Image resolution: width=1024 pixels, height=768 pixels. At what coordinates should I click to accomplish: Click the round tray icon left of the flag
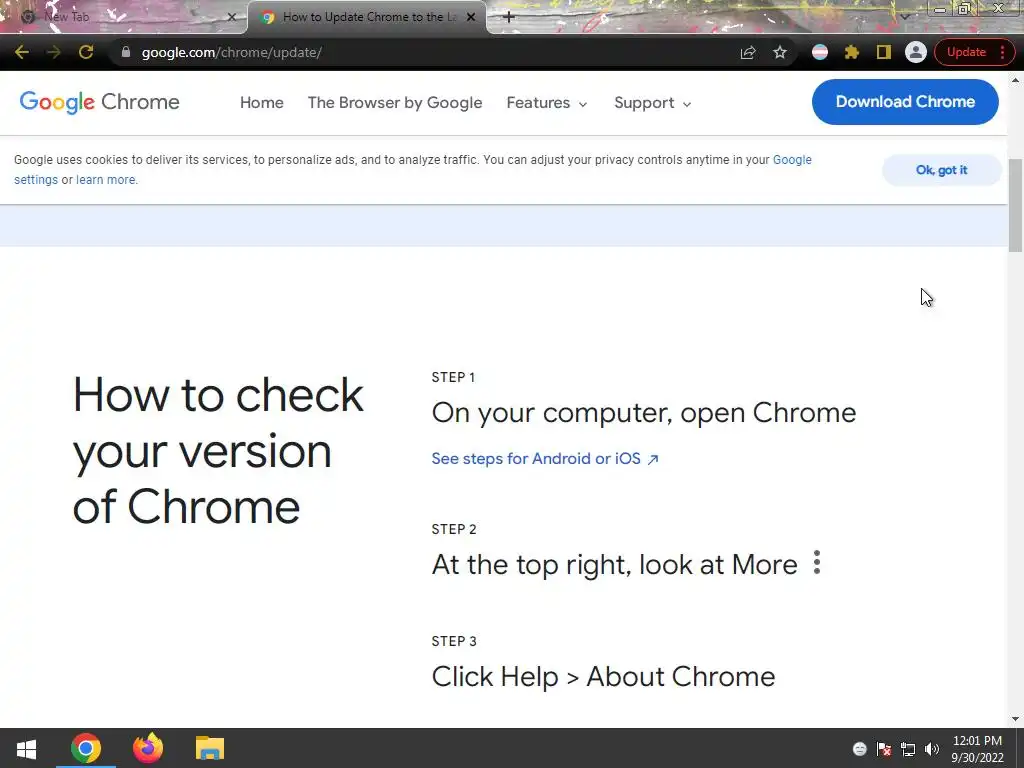[859, 749]
